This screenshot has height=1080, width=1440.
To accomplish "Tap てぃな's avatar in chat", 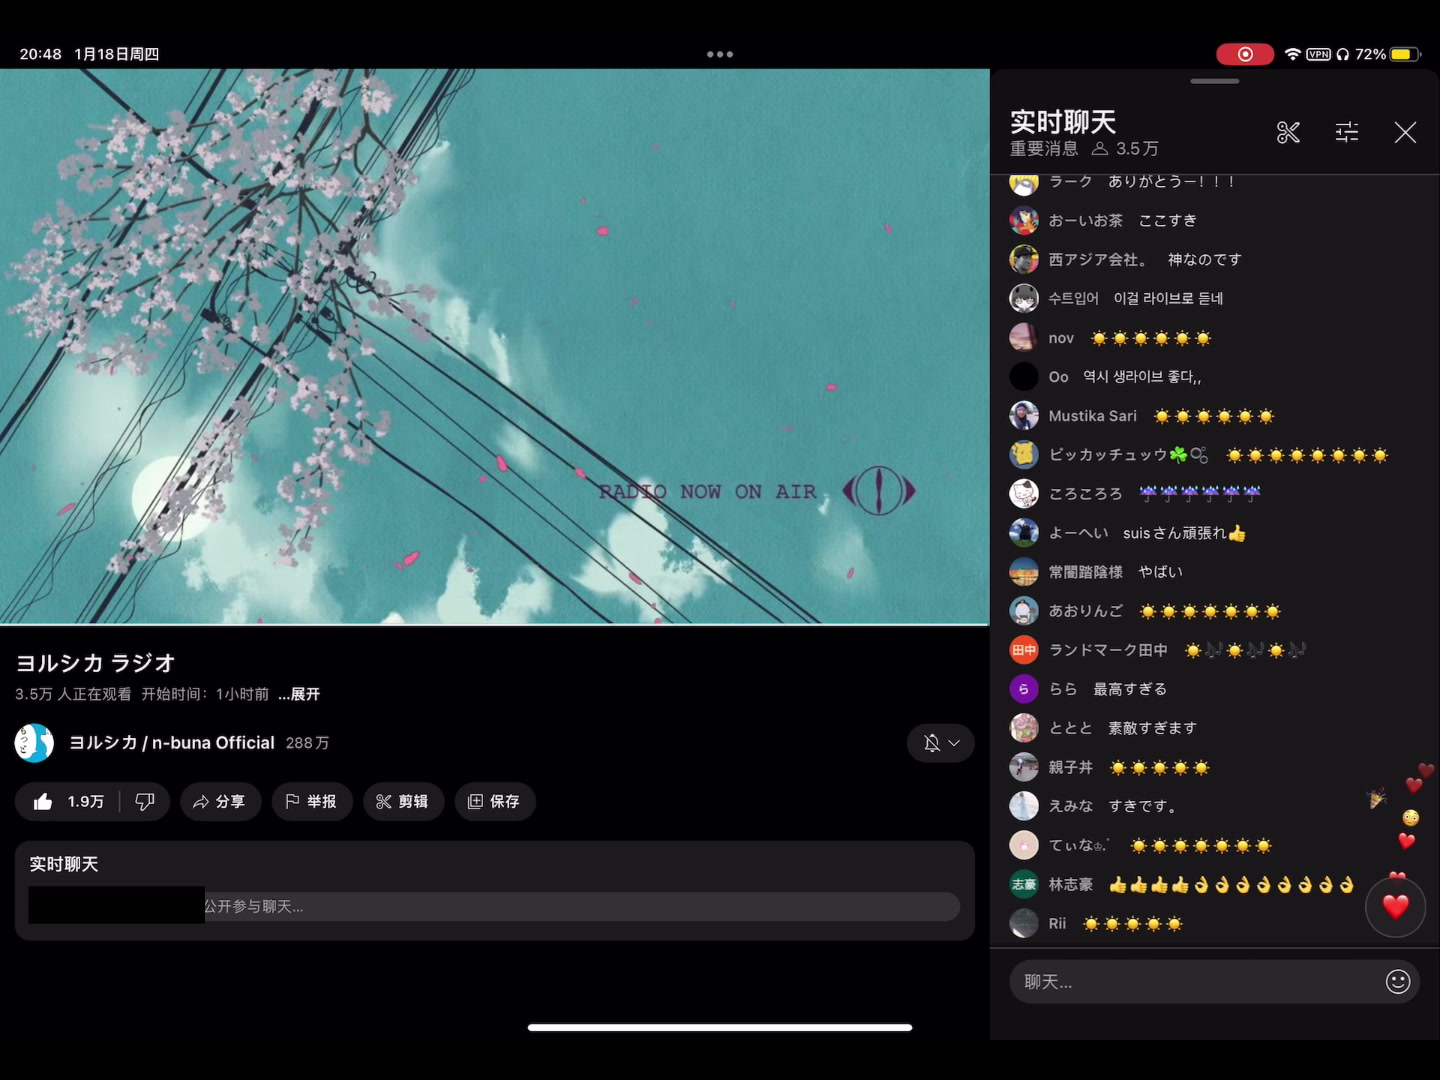I will (x=1023, y=845).
